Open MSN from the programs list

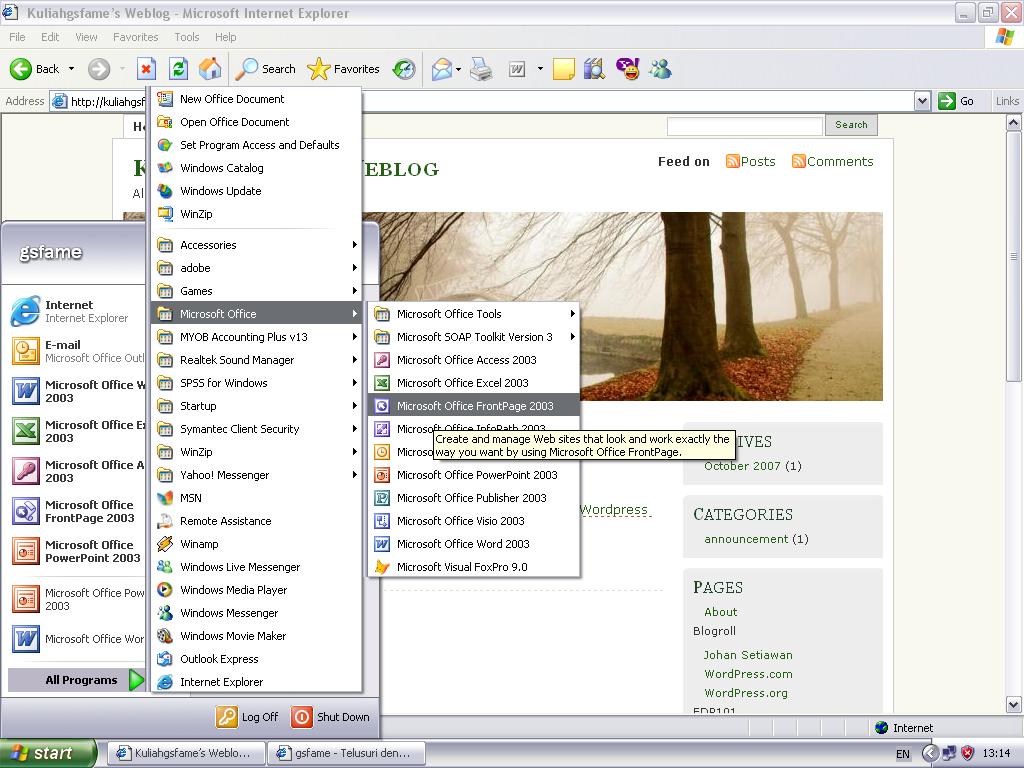tap(257, 498)
